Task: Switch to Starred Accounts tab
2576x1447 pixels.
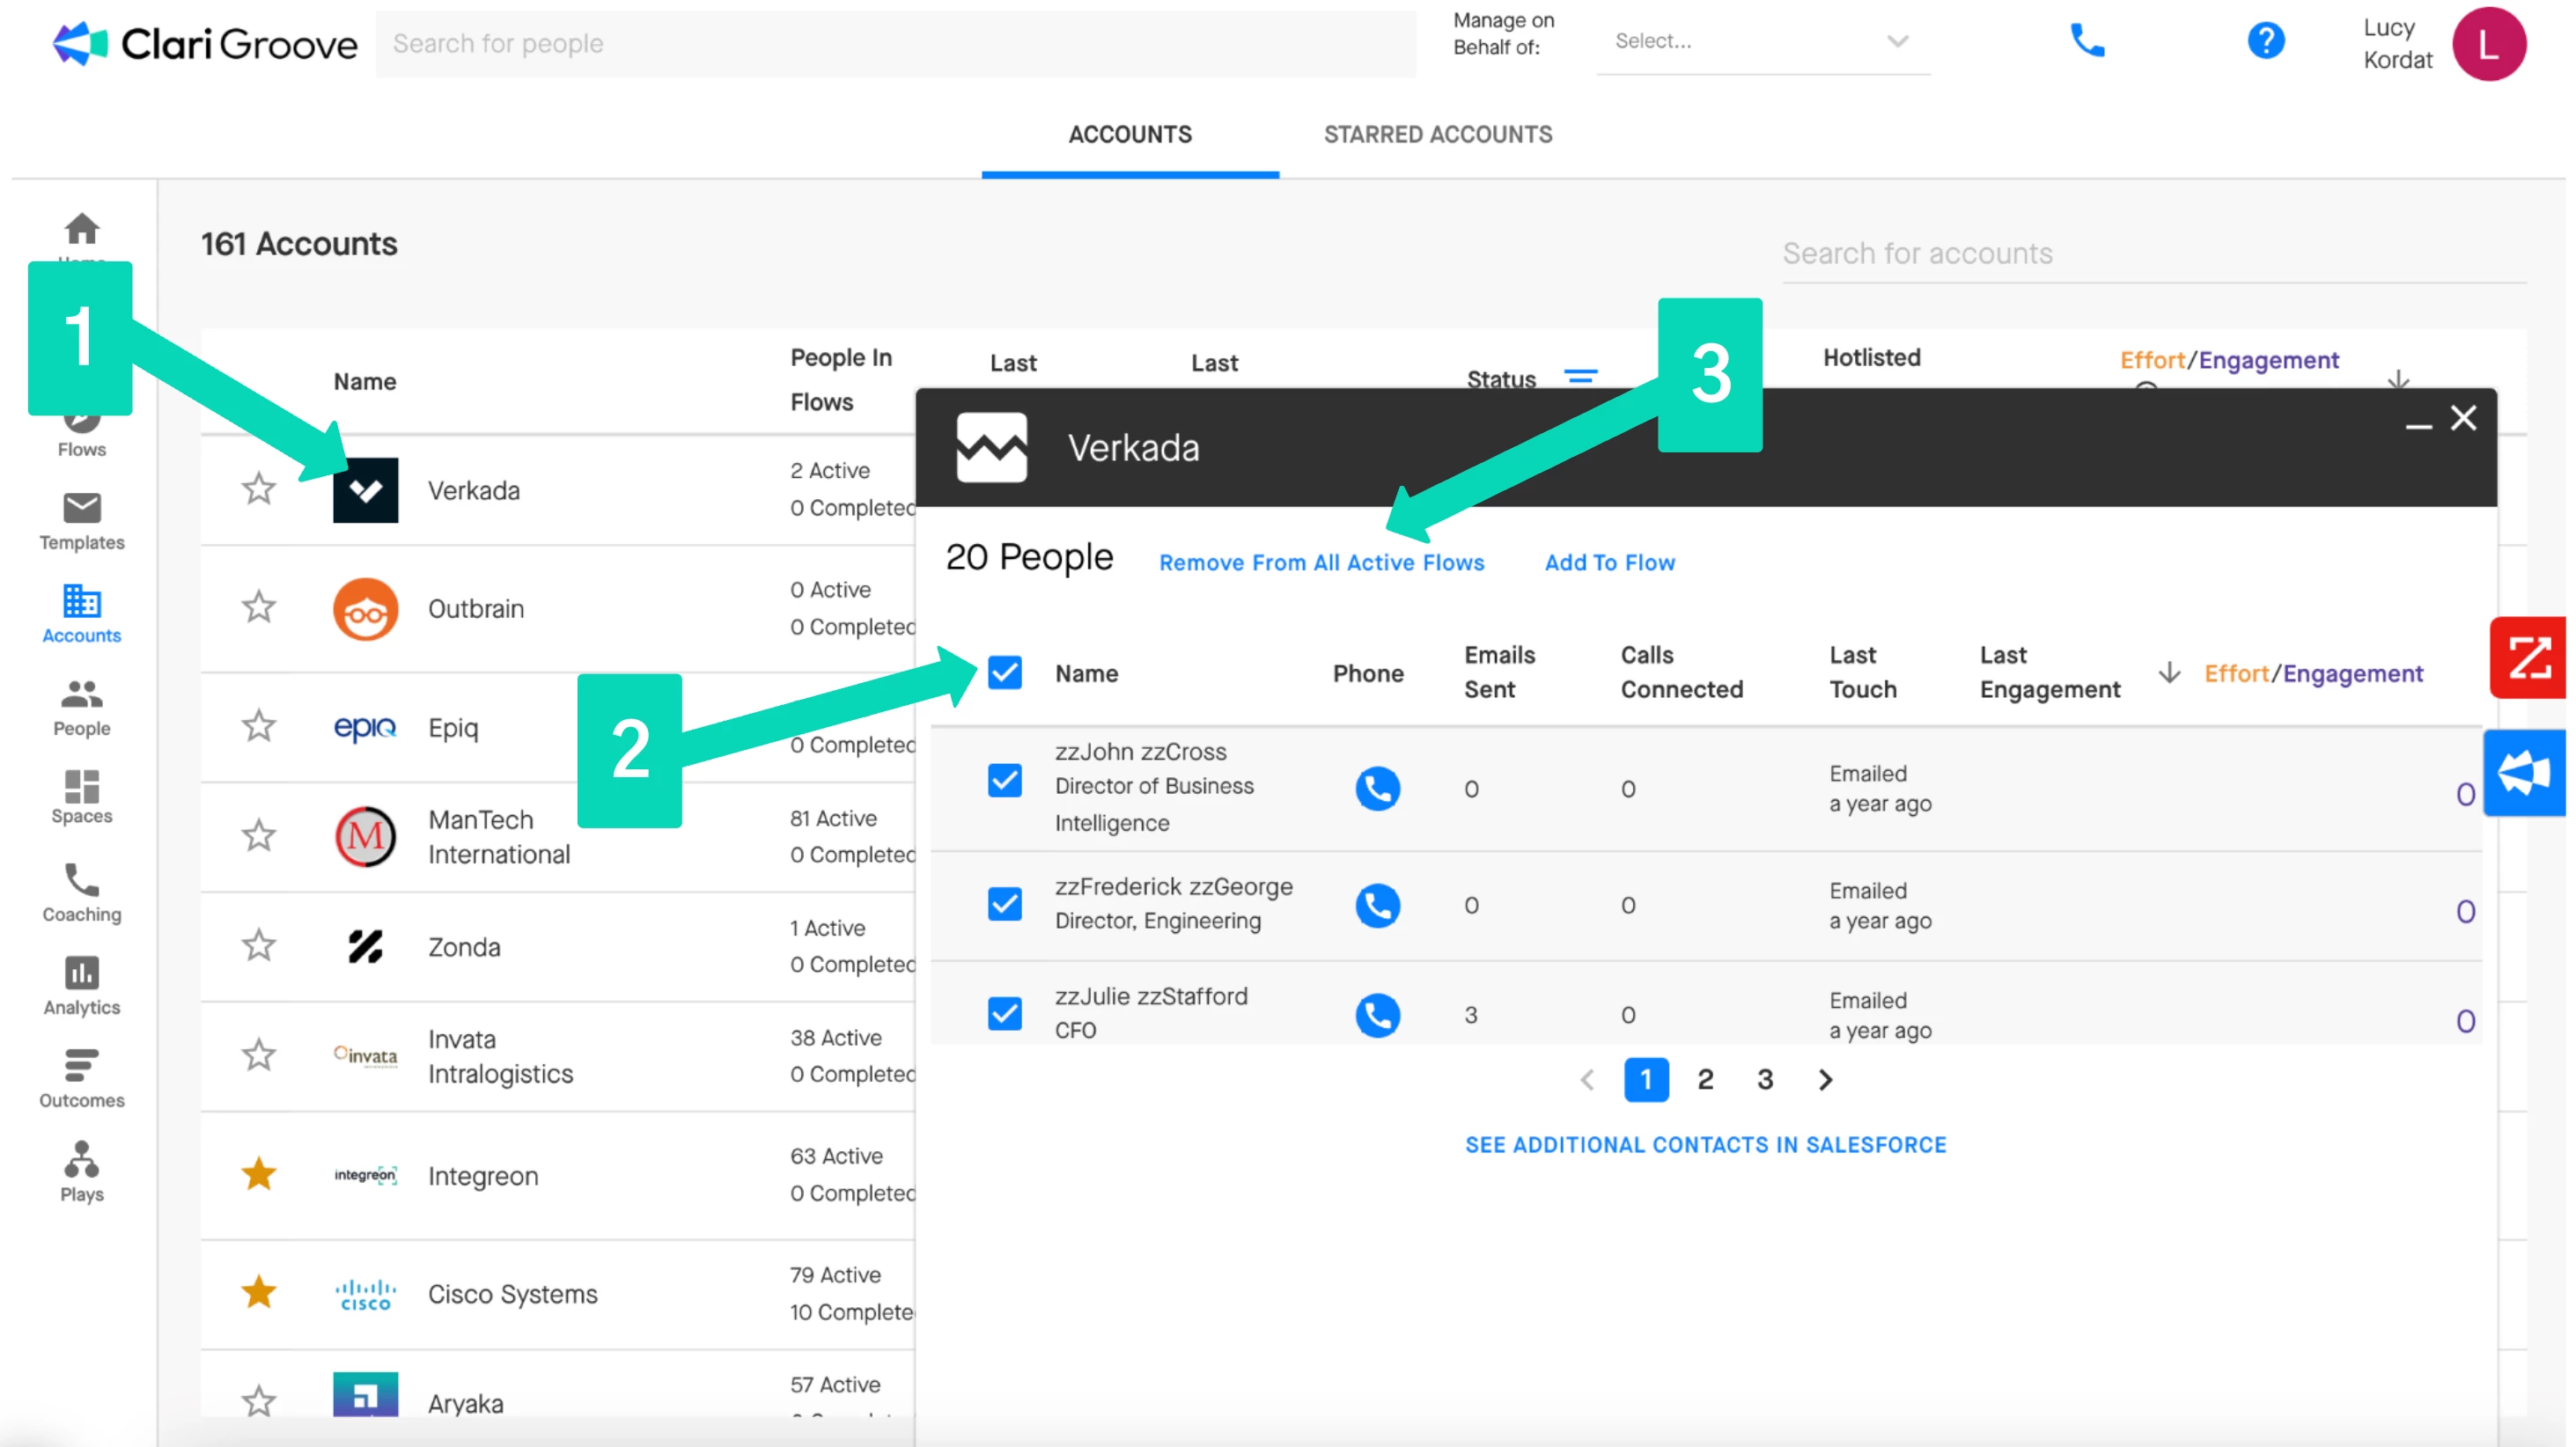Action: pos(1437,135)
